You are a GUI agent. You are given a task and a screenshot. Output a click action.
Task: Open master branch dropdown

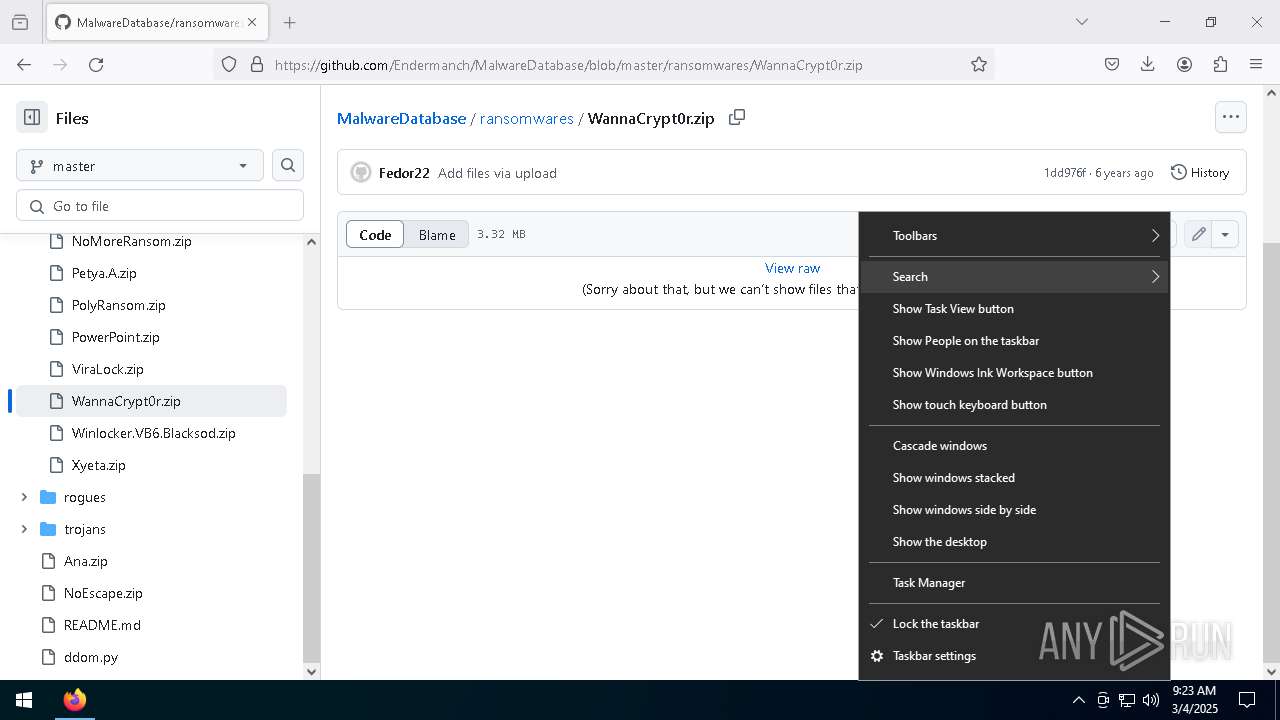(x=140, y=166)
